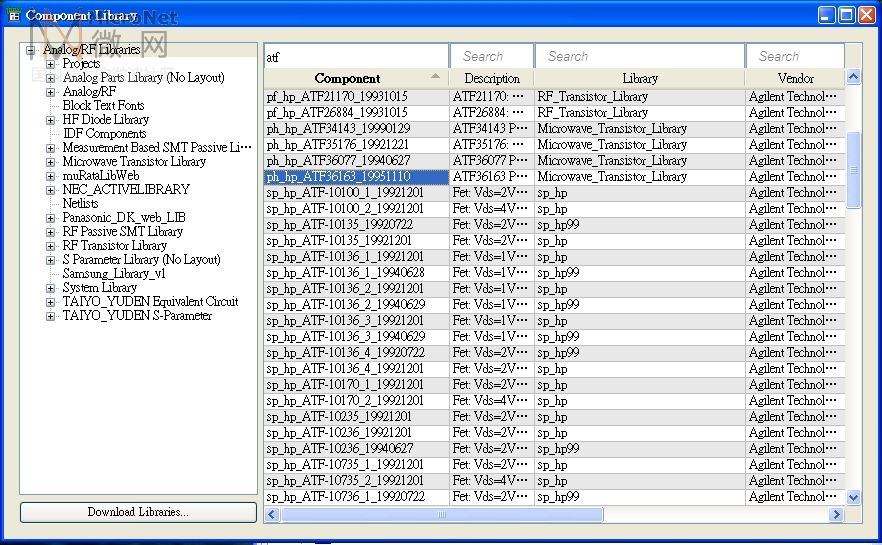The image size is (882, 545).
Task: Sort by the Component column header
Action: coord(356,79)
